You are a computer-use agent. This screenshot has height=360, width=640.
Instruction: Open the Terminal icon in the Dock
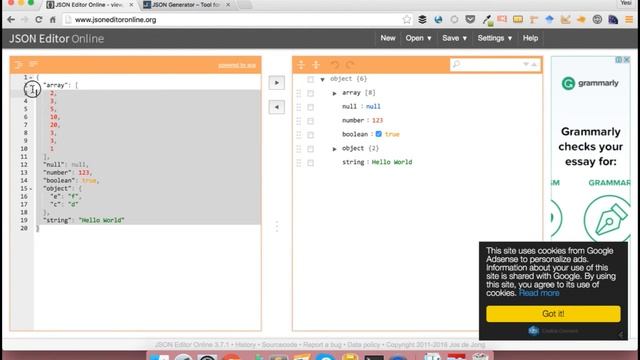click(x=374, y=358)
